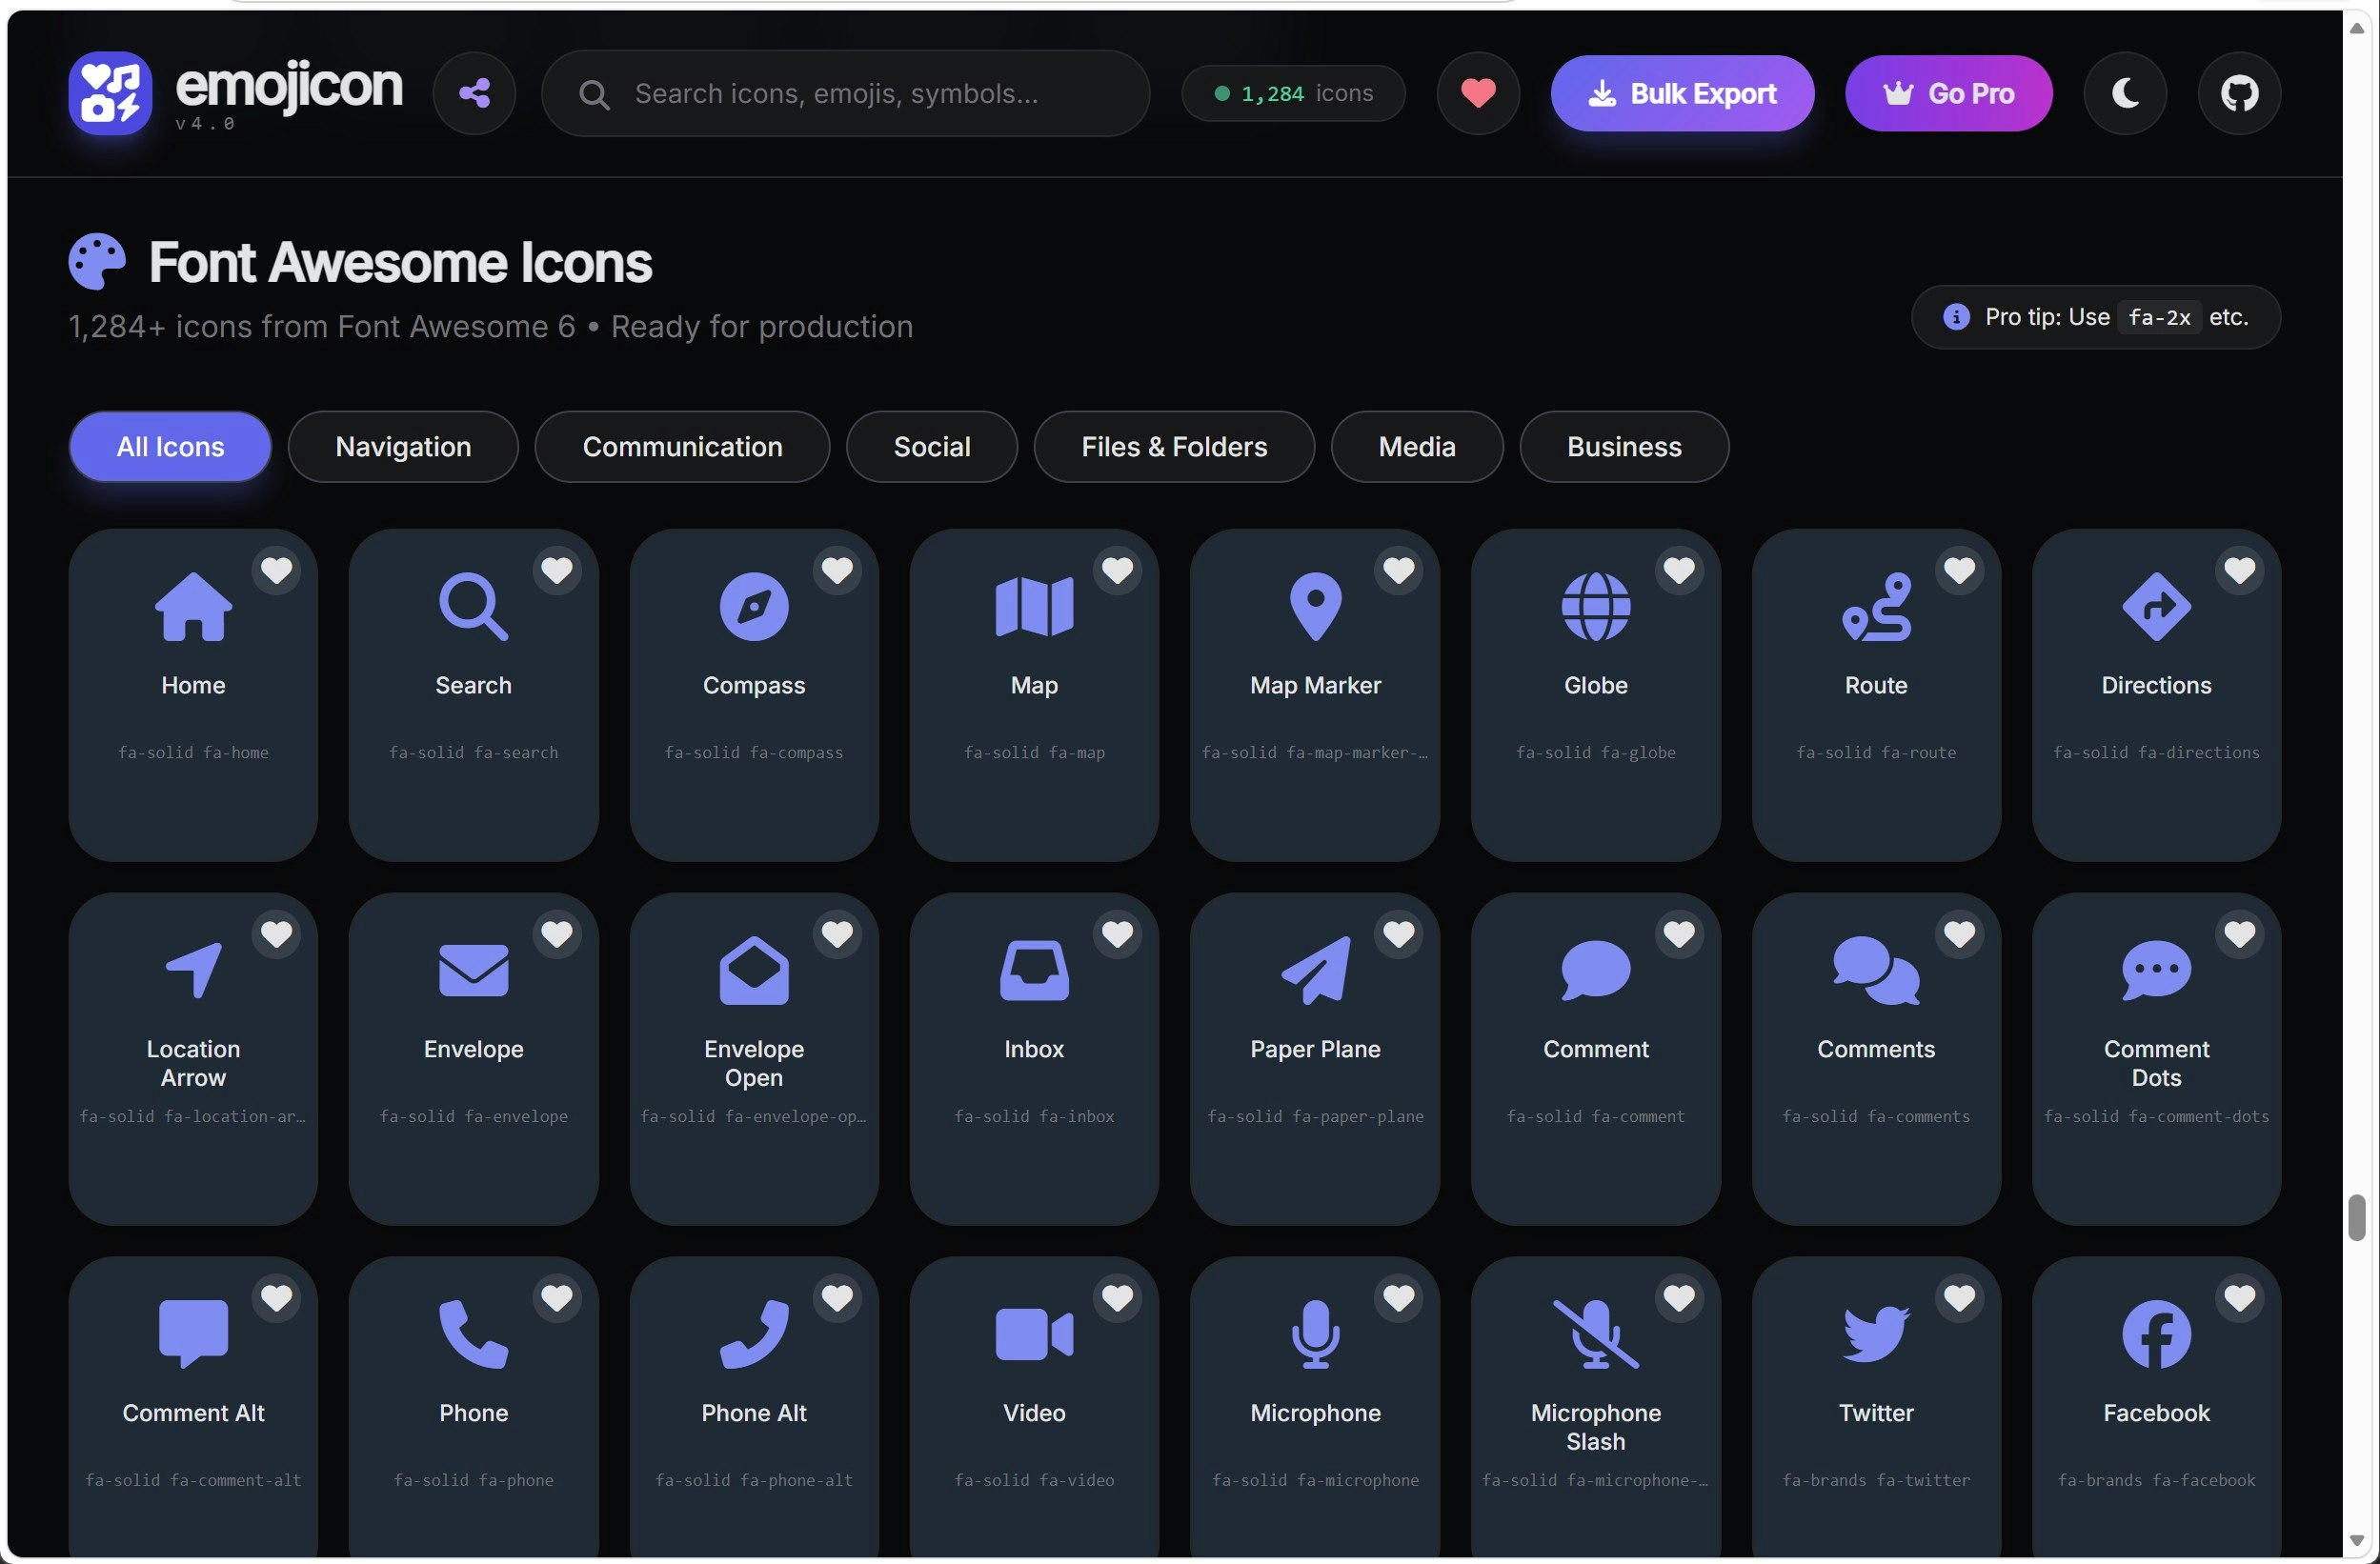Click the scrollbar up arrow
Image resolution: width=2380 pixels, height=1564 pixels.
click(2357, 28)
